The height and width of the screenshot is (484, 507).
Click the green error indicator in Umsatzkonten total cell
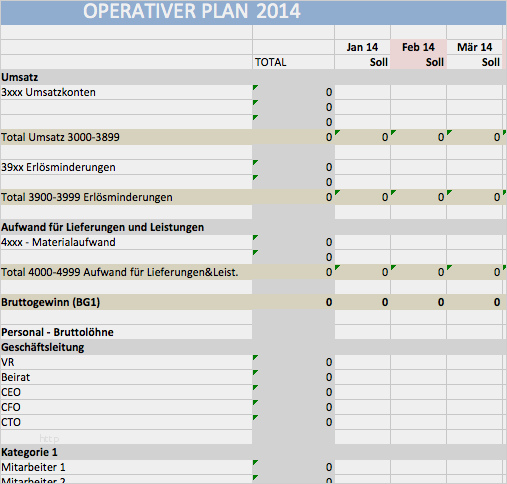(x=255, y=88)
